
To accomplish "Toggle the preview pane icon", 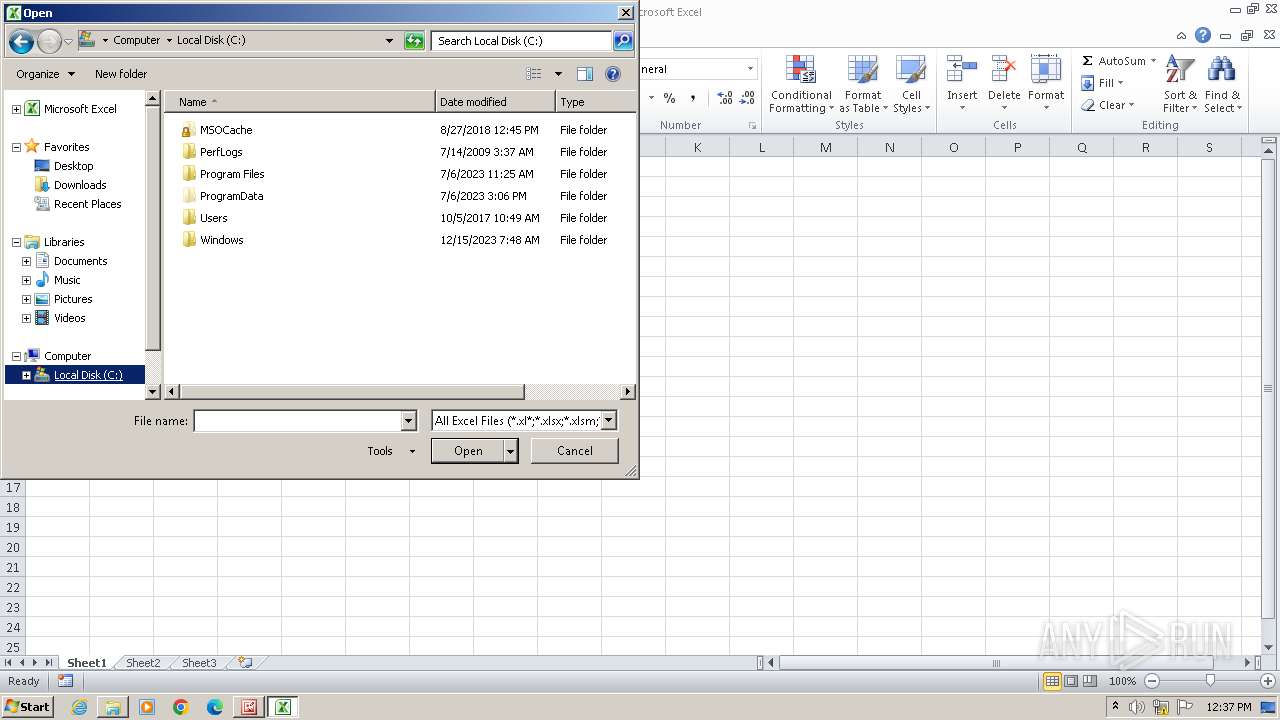I will pyautogui.click(x=585, y=74).
